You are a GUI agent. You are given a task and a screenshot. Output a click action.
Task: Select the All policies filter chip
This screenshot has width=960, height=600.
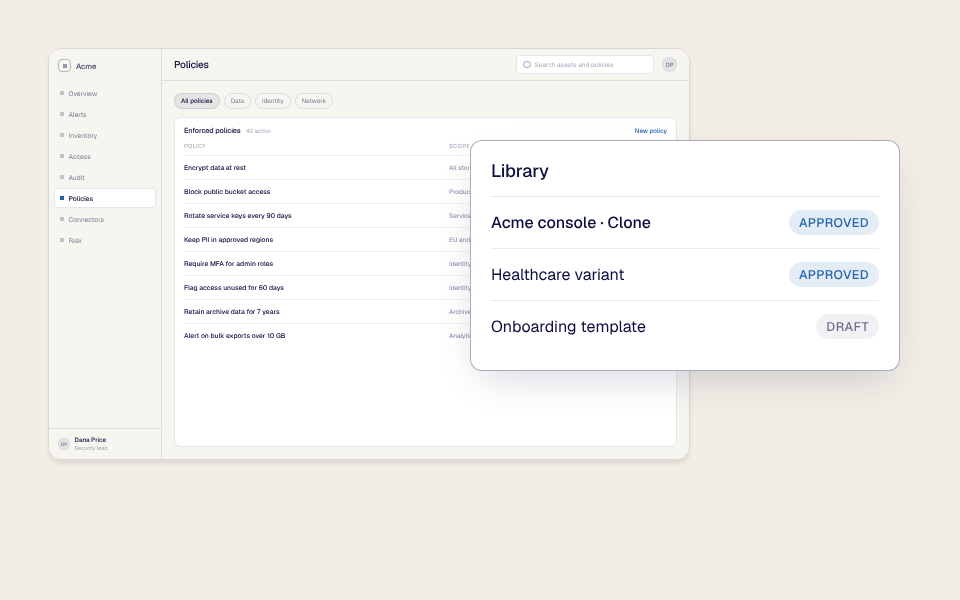(197, 101)
